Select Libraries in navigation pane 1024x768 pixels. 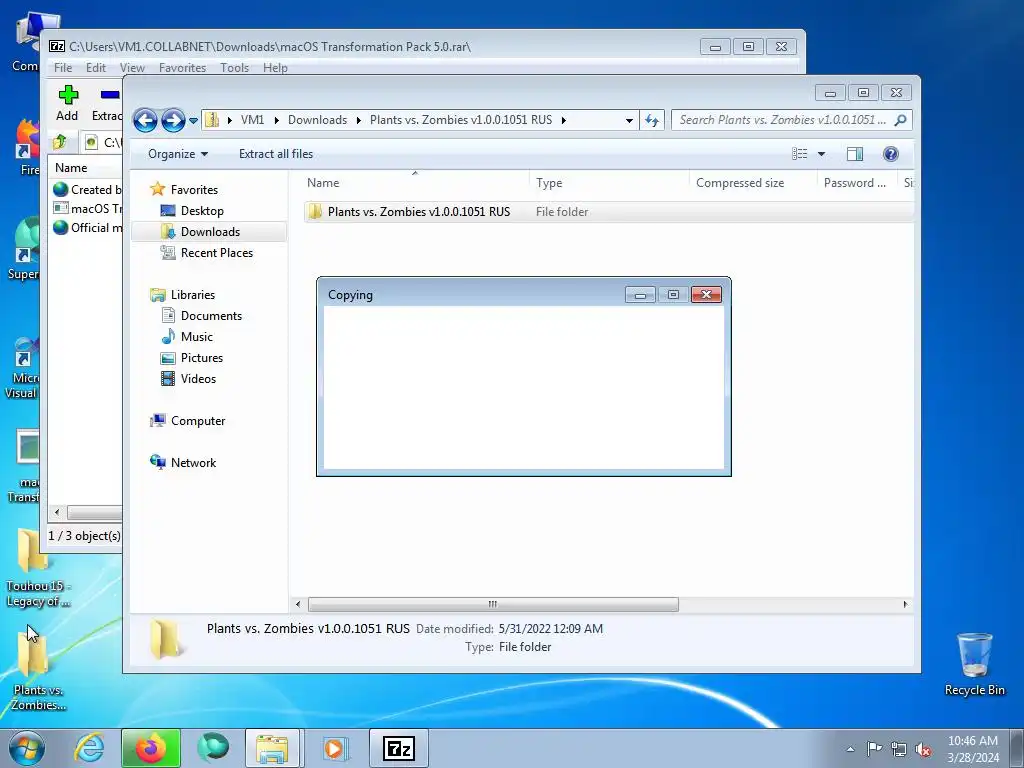point(193,295)
